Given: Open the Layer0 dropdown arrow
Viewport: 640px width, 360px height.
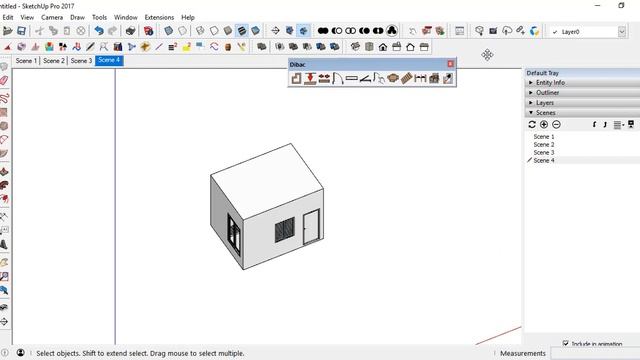Looking at the screenshot, I should coord(622,31).
